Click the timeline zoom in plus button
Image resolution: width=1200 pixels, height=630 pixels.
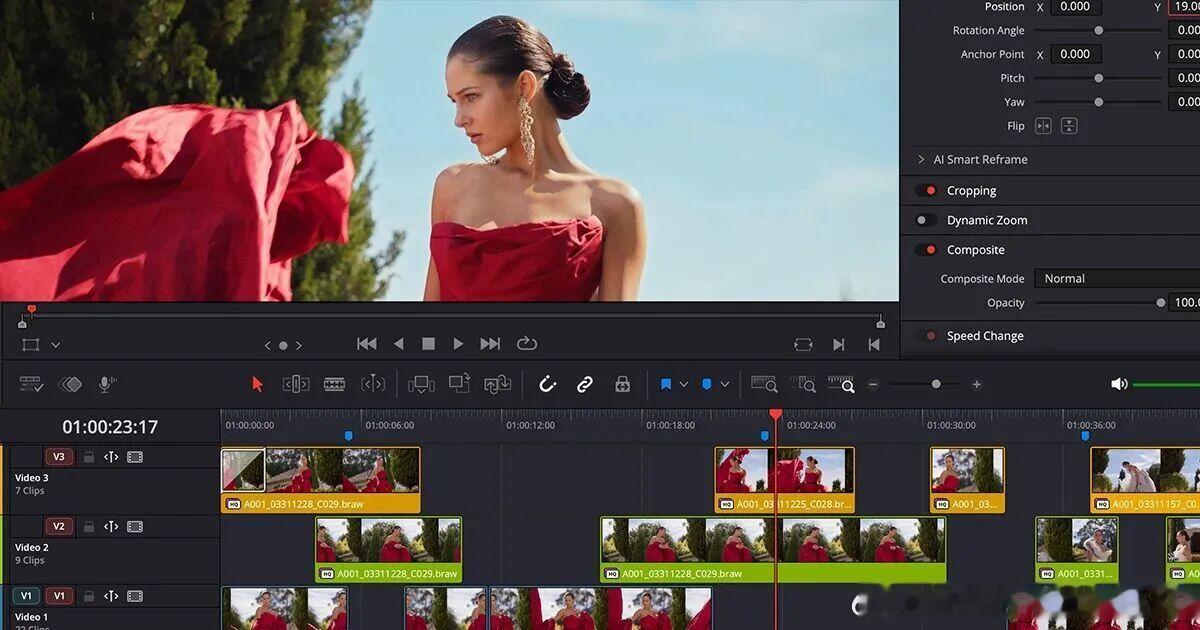(976, 384)
